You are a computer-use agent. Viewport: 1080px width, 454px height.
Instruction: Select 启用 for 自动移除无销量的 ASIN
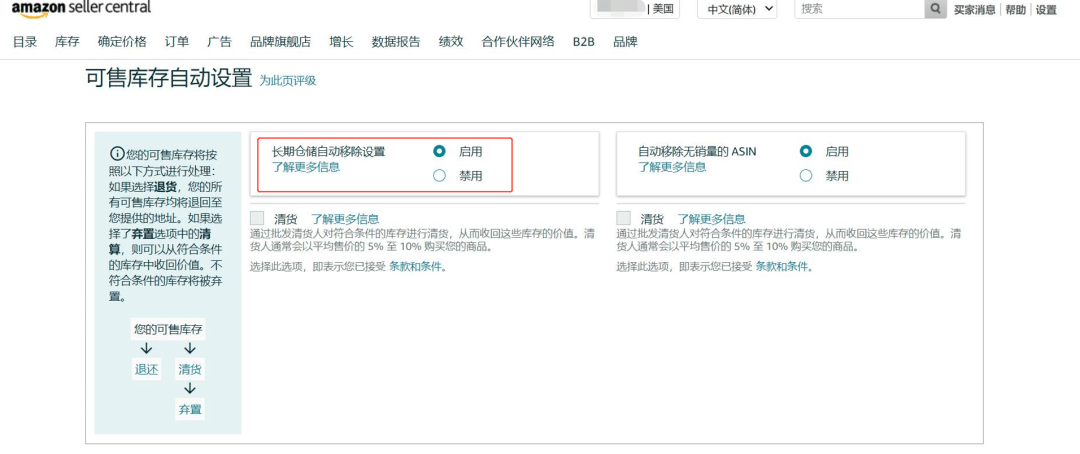[806, 151]
